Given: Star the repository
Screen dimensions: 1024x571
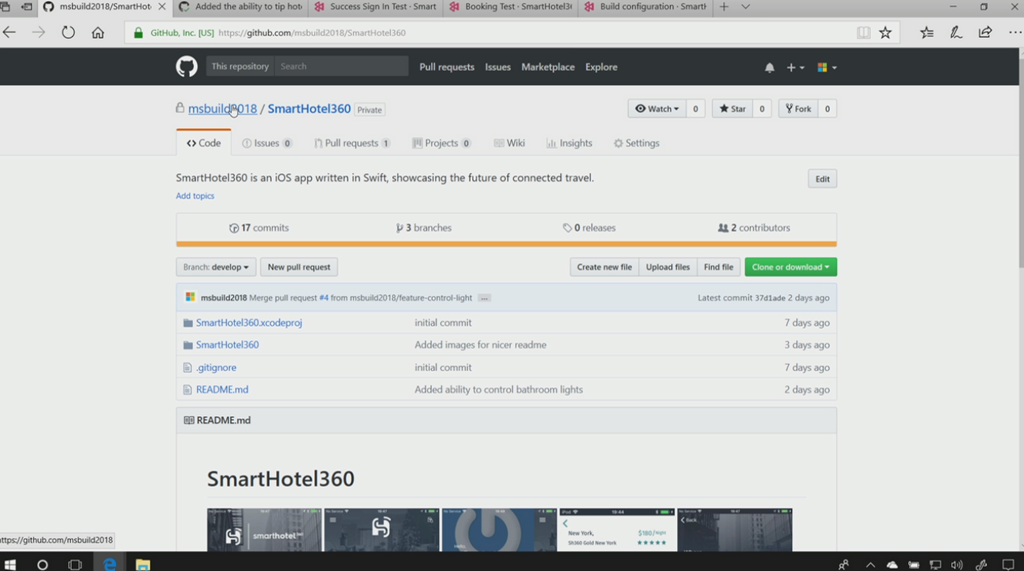Looking at the screenshot, I should point(732,108).
